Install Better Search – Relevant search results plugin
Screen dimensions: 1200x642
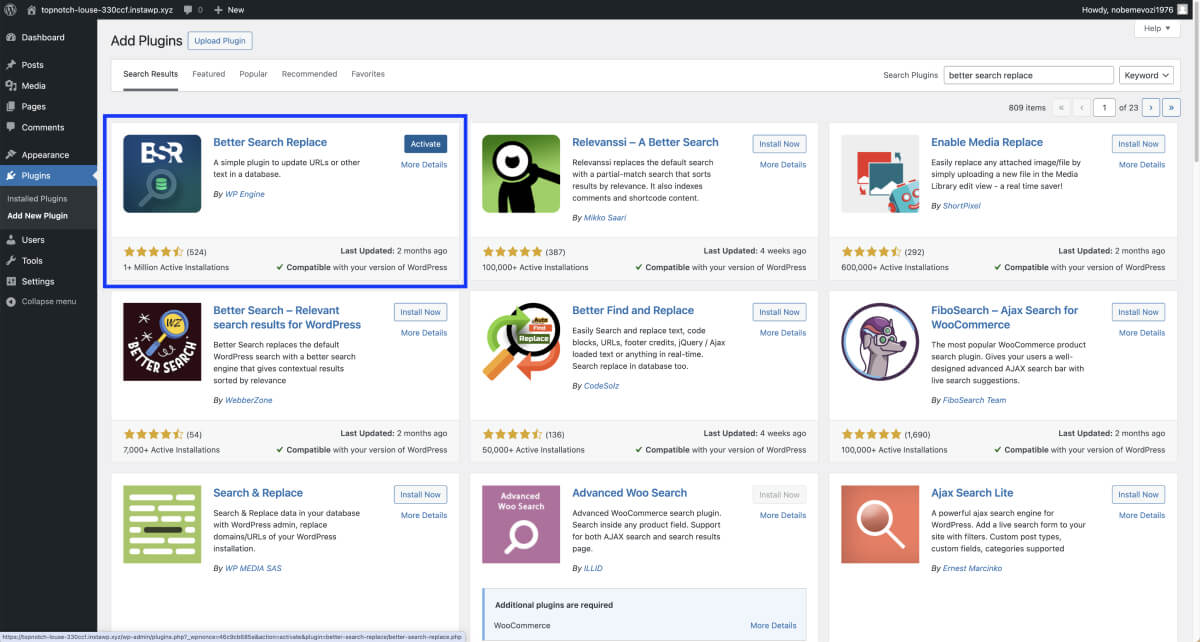click(x=420, y=312)
